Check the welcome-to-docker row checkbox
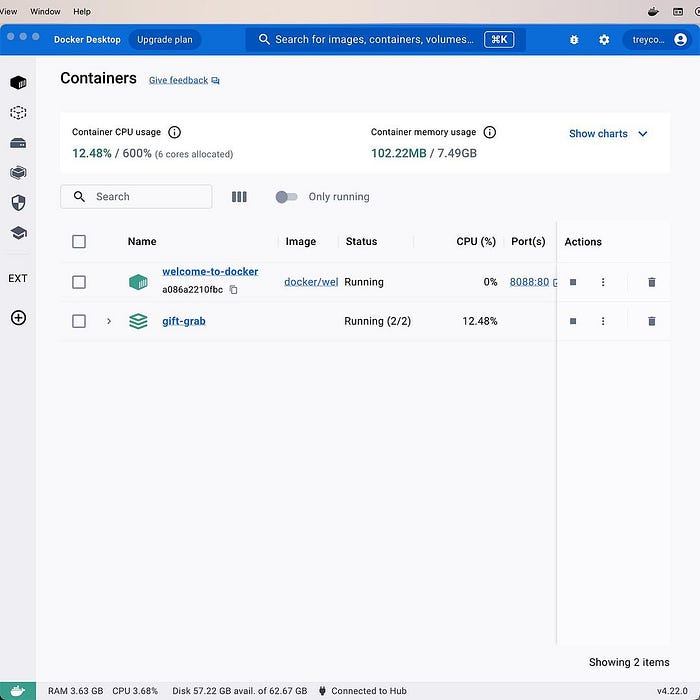This screenshot has height=700, width=700. pyautogui.click(x=79, y=282)
